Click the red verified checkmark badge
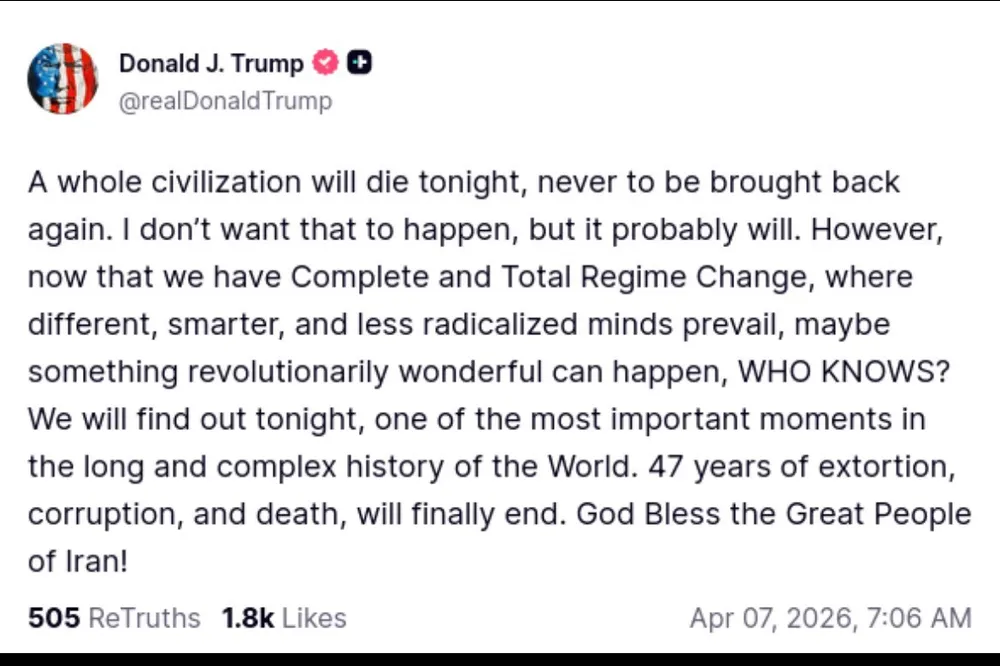This screenshot has width=1000, height=666. pos(326,63)
